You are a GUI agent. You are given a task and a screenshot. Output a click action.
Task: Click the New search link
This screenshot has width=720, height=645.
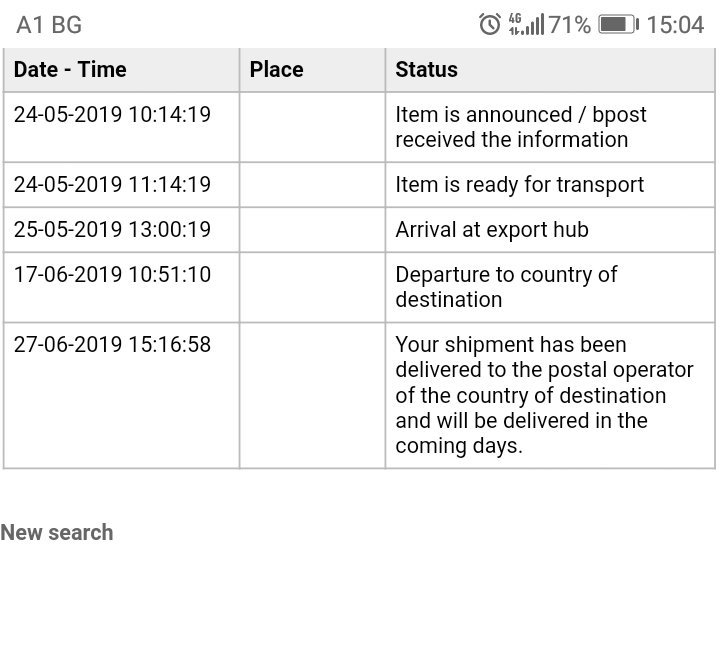[57, 532]
